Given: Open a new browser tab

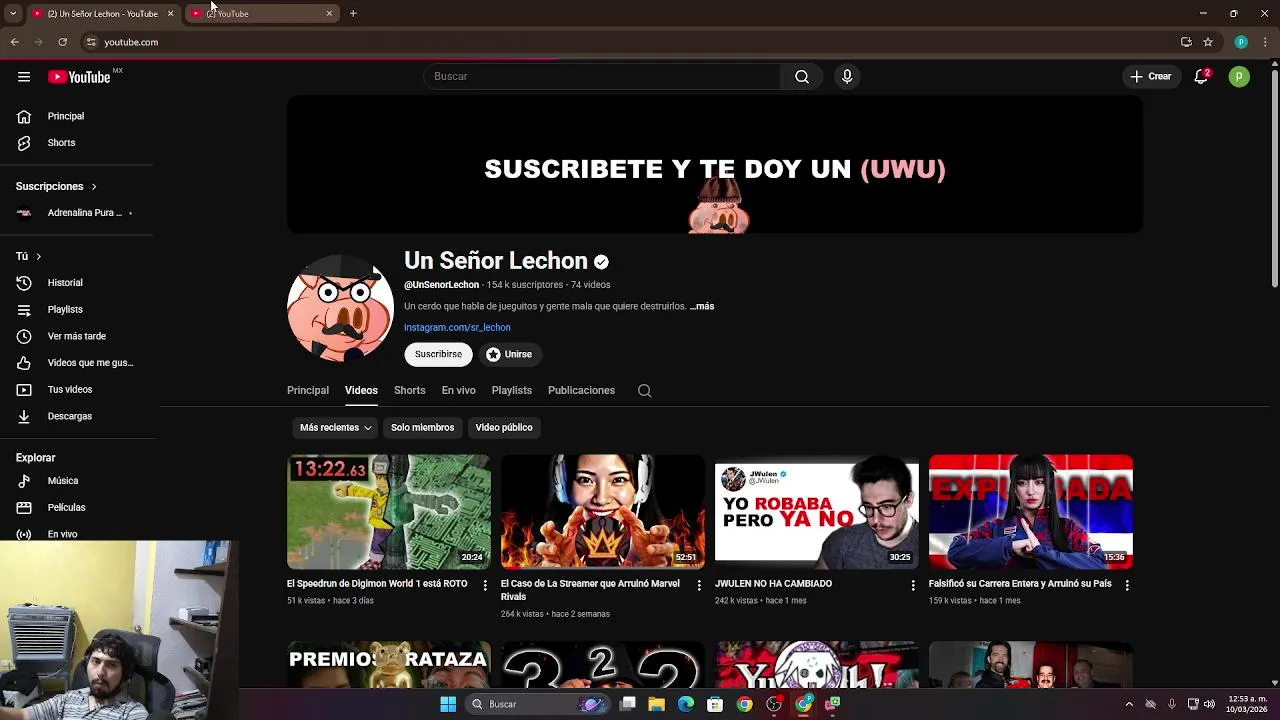Looking at the screenshot, I should [x=353, y=13].
